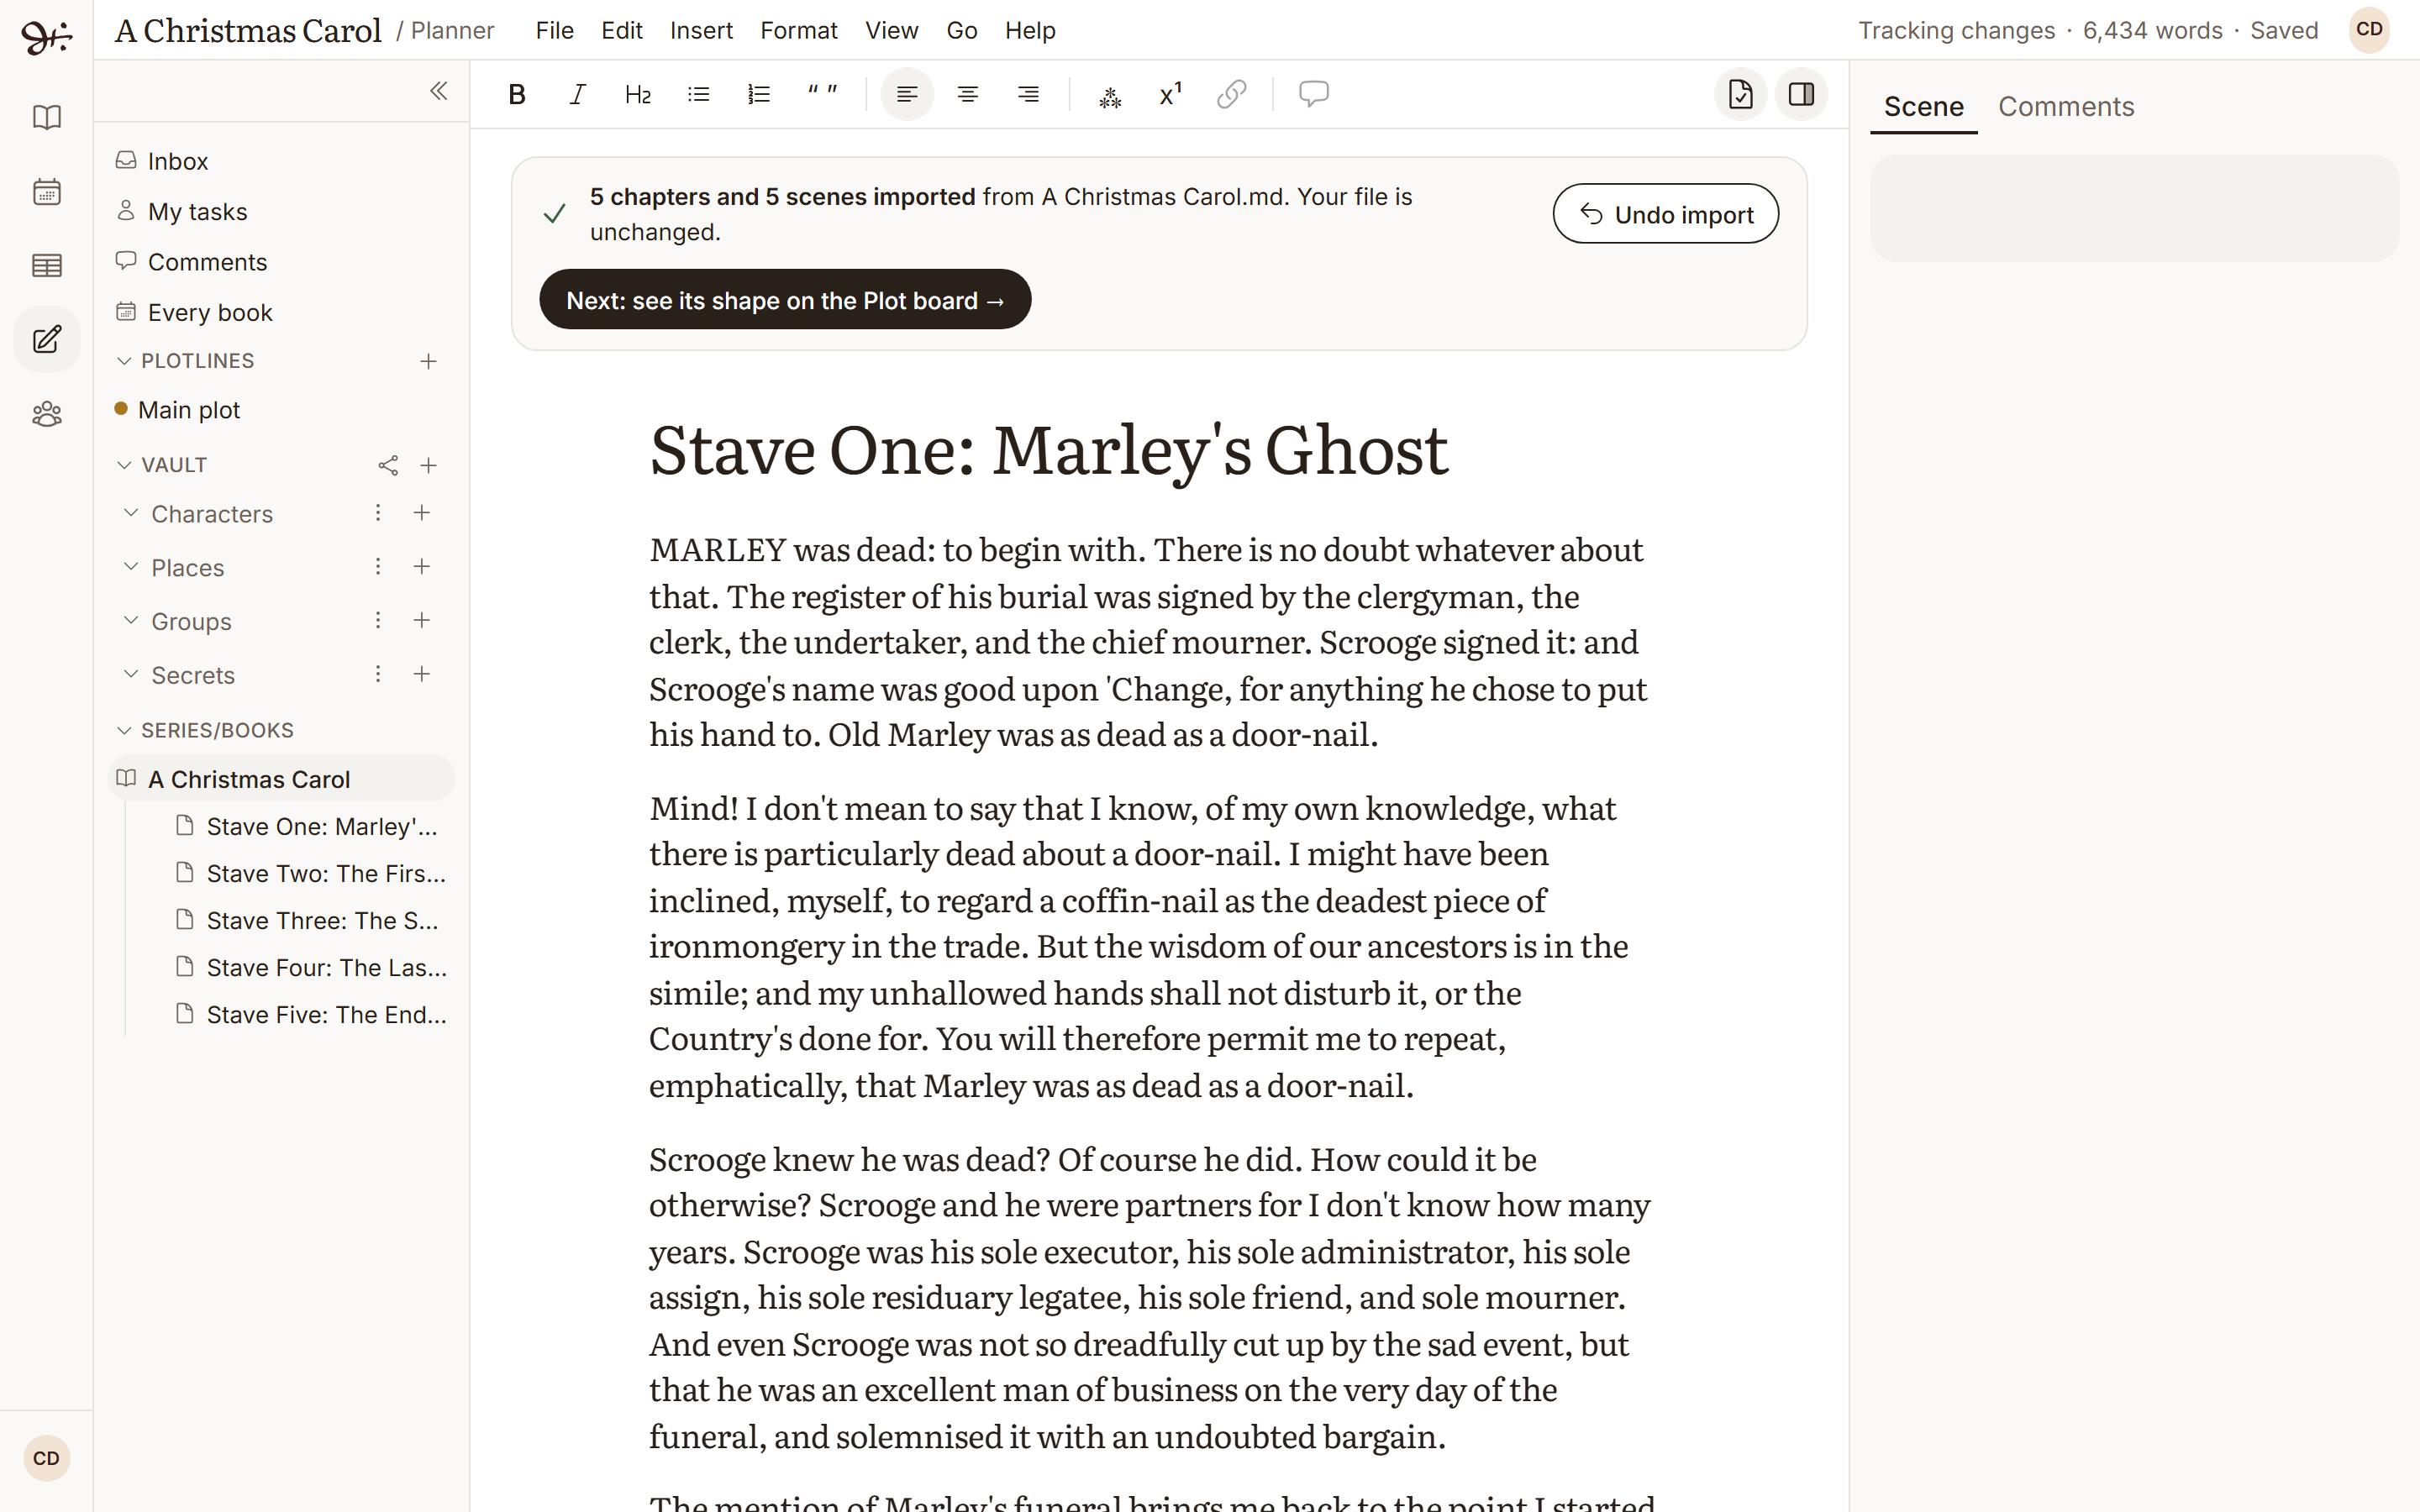Image resolution: width=2420 pixels, height=1512 pixels.
Task: Expand the Secrets category
Action: click(130, 675)
